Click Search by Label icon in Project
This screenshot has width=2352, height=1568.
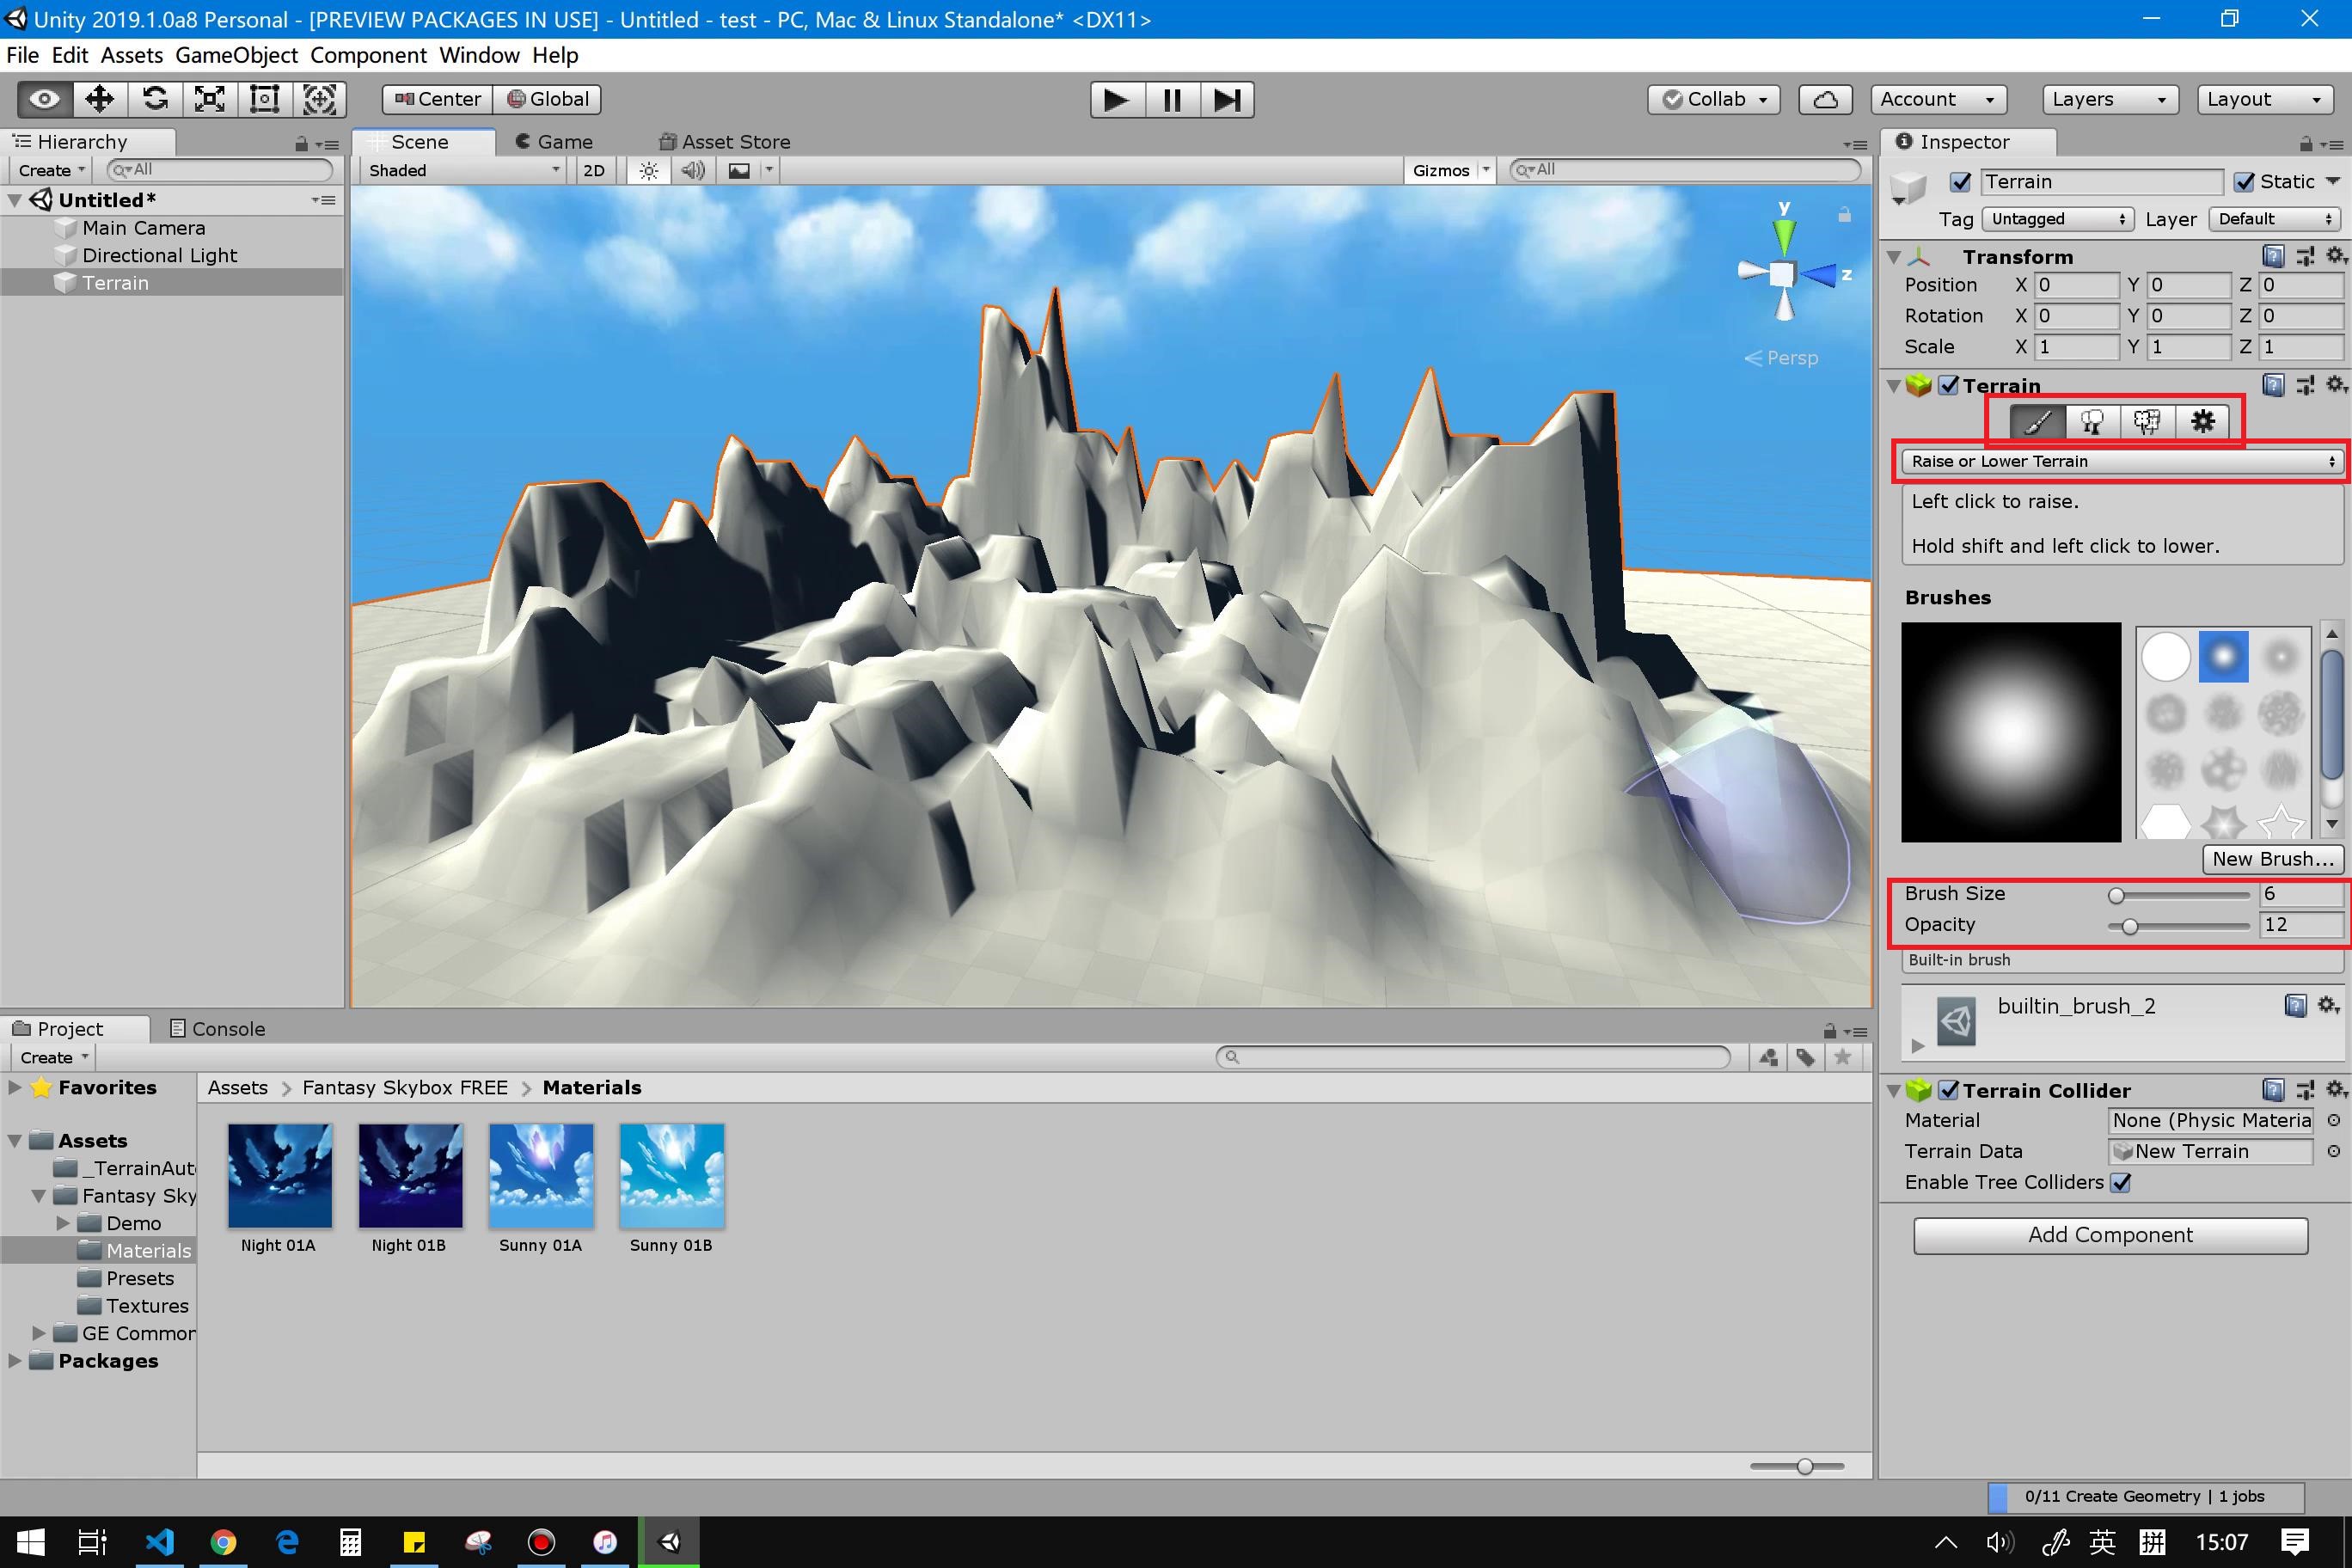click(x=1806, y=1057)
